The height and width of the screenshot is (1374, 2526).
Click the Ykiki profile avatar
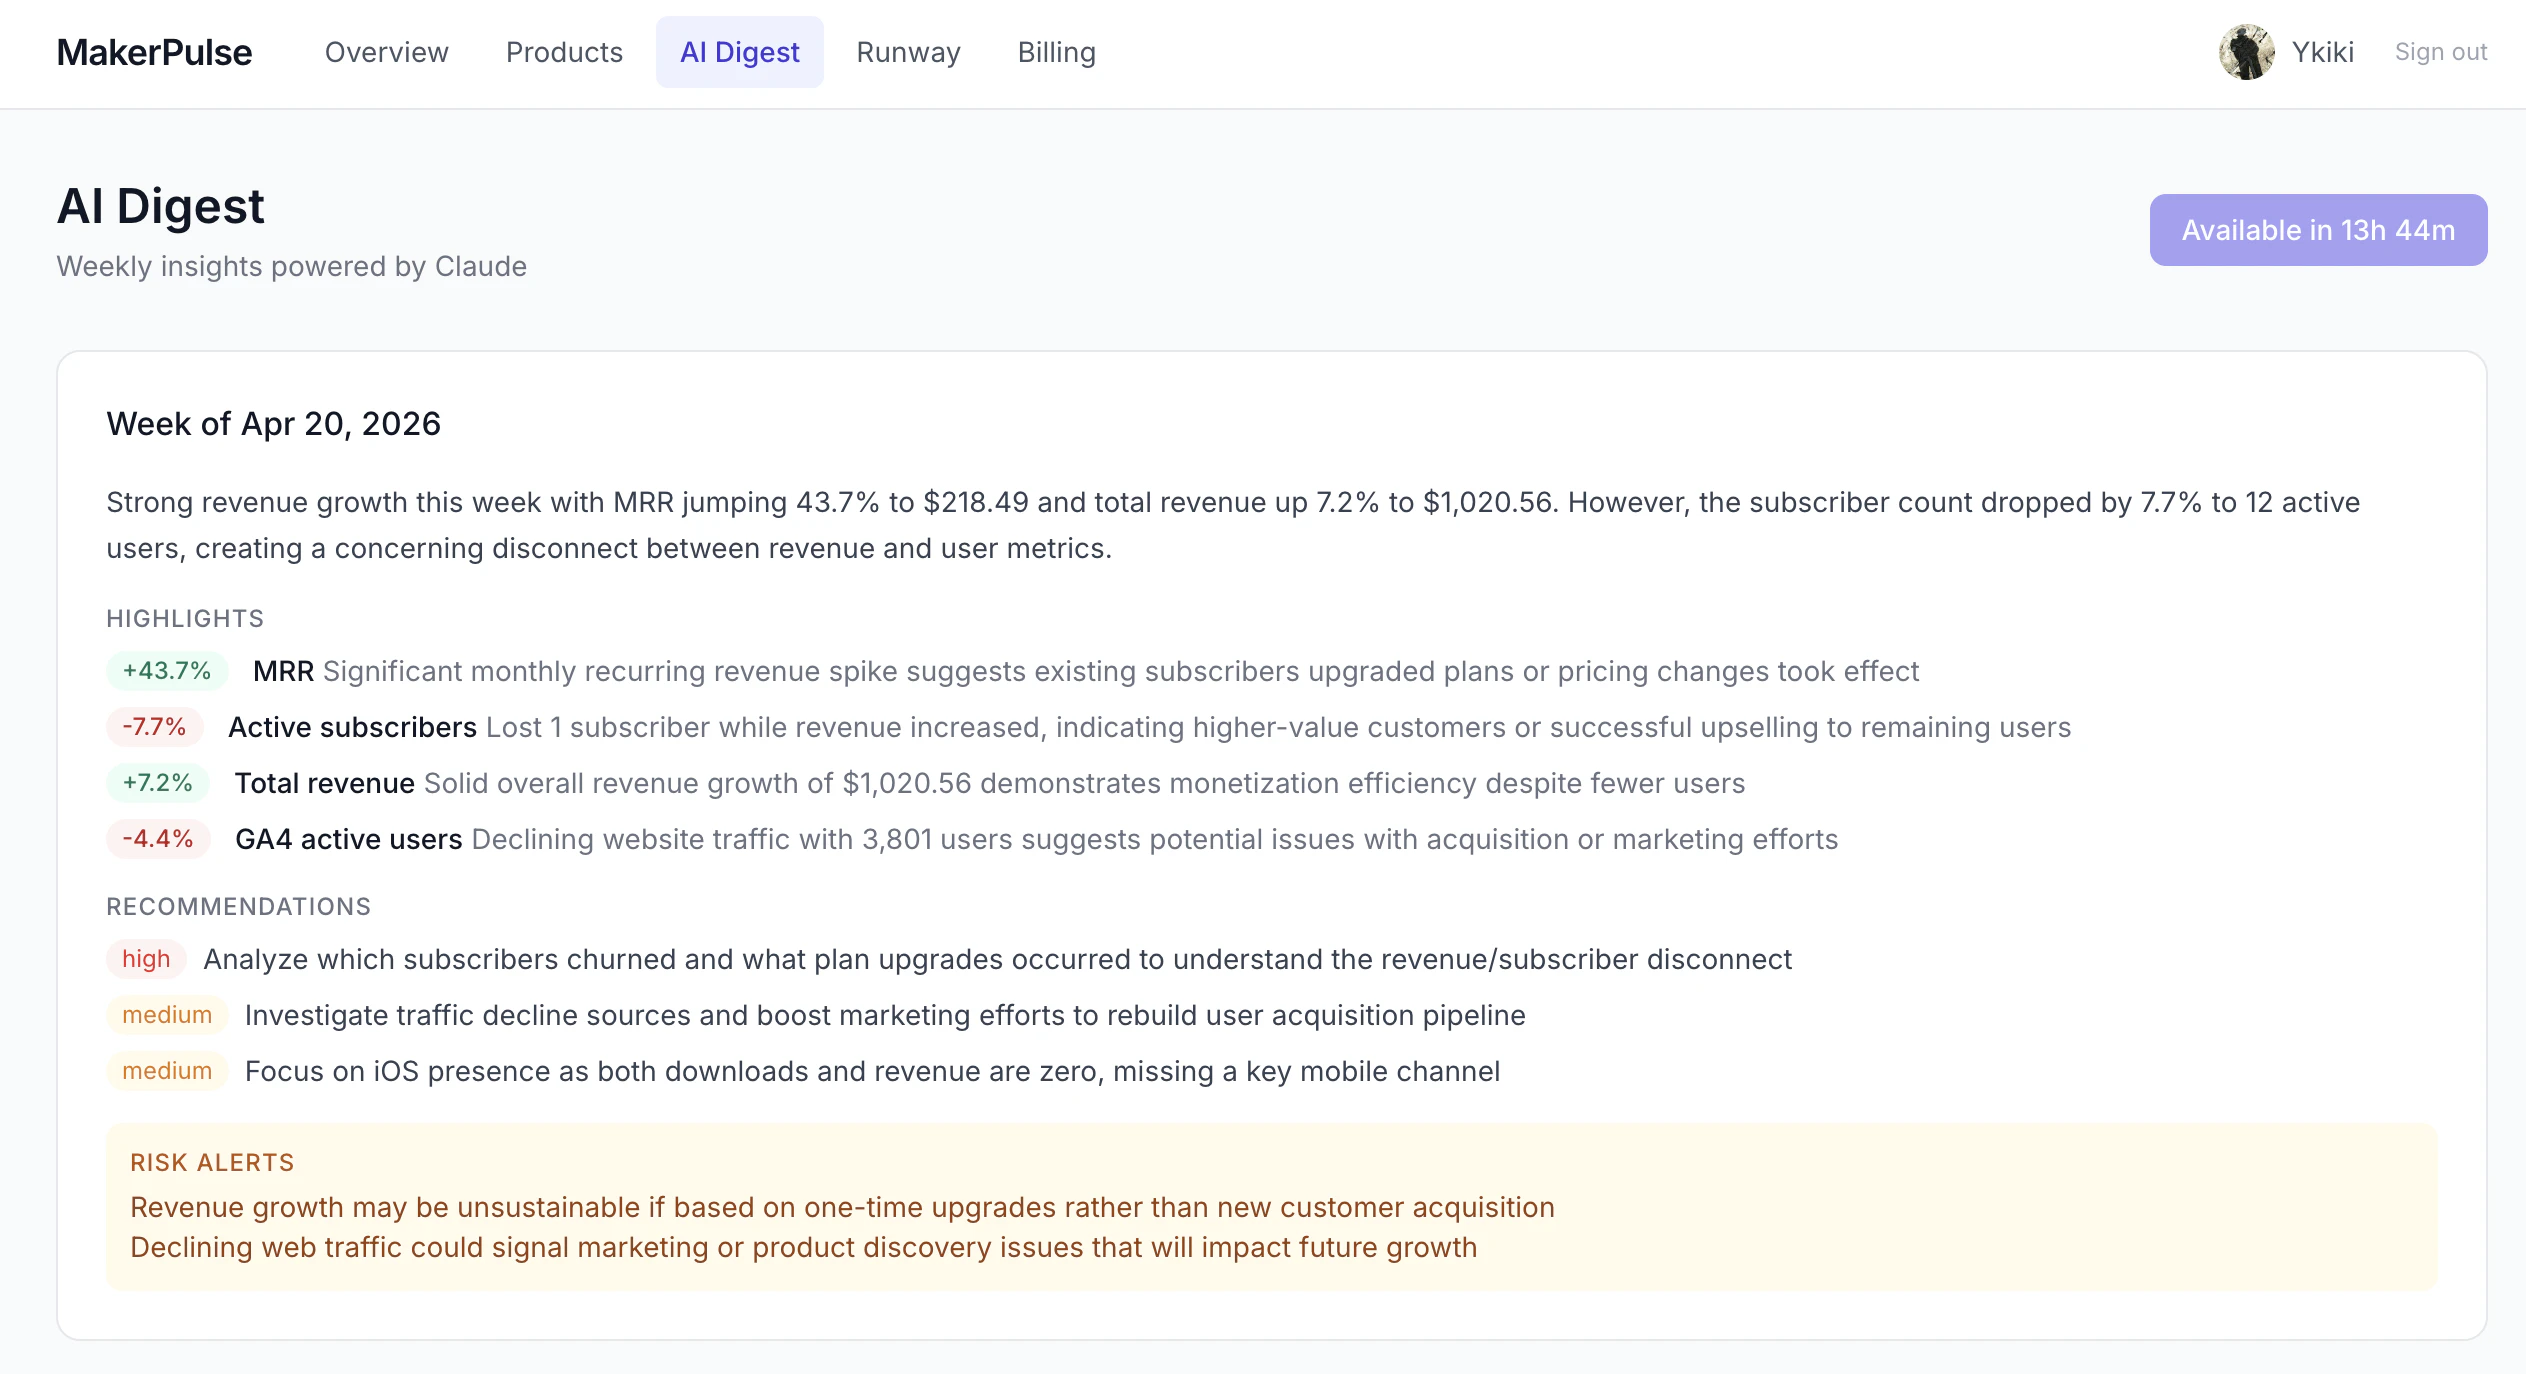pyautogui.click(x=2246, y=52)
